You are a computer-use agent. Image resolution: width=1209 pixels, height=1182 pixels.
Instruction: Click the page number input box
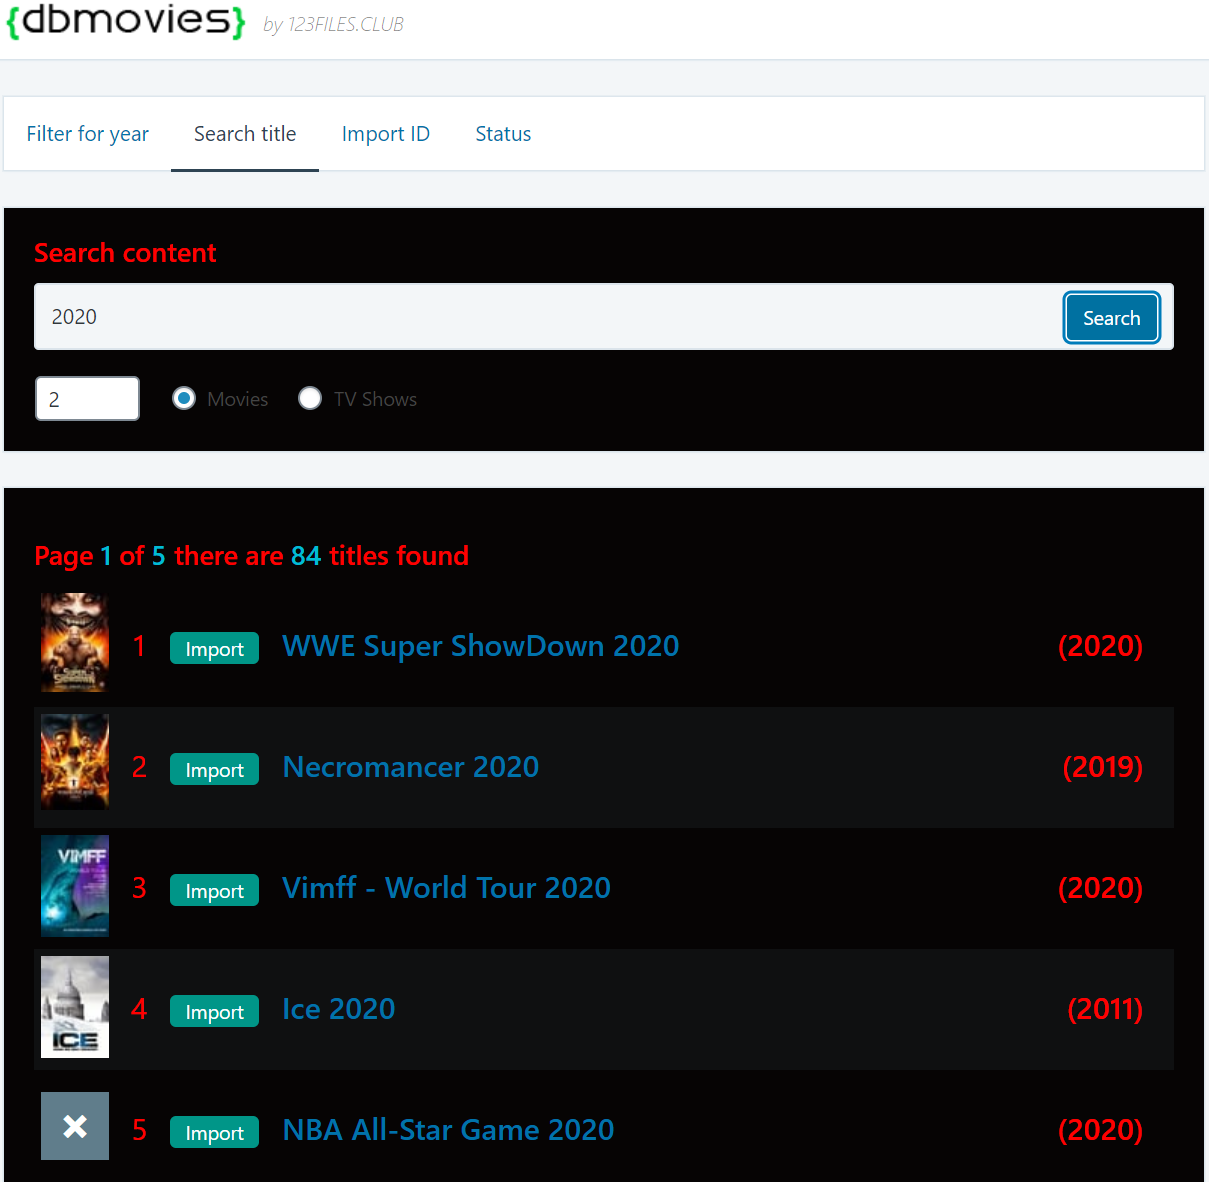(x=87, y=399)
